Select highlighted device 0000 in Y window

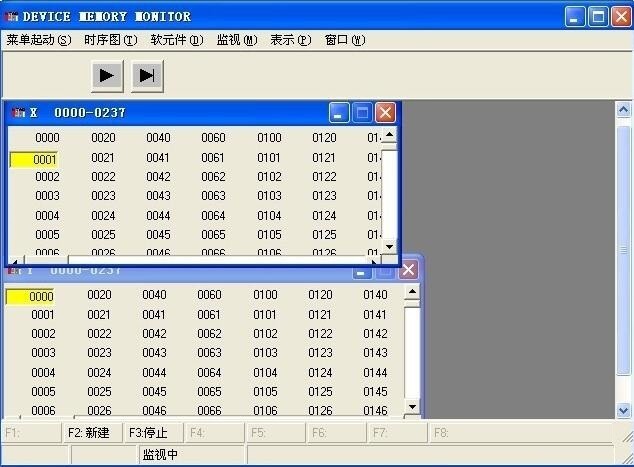30,297
